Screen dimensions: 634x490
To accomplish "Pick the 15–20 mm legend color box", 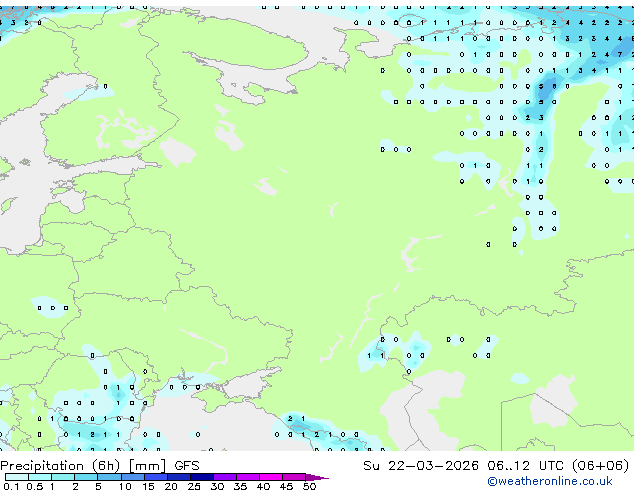I will (x=156, y=477).
